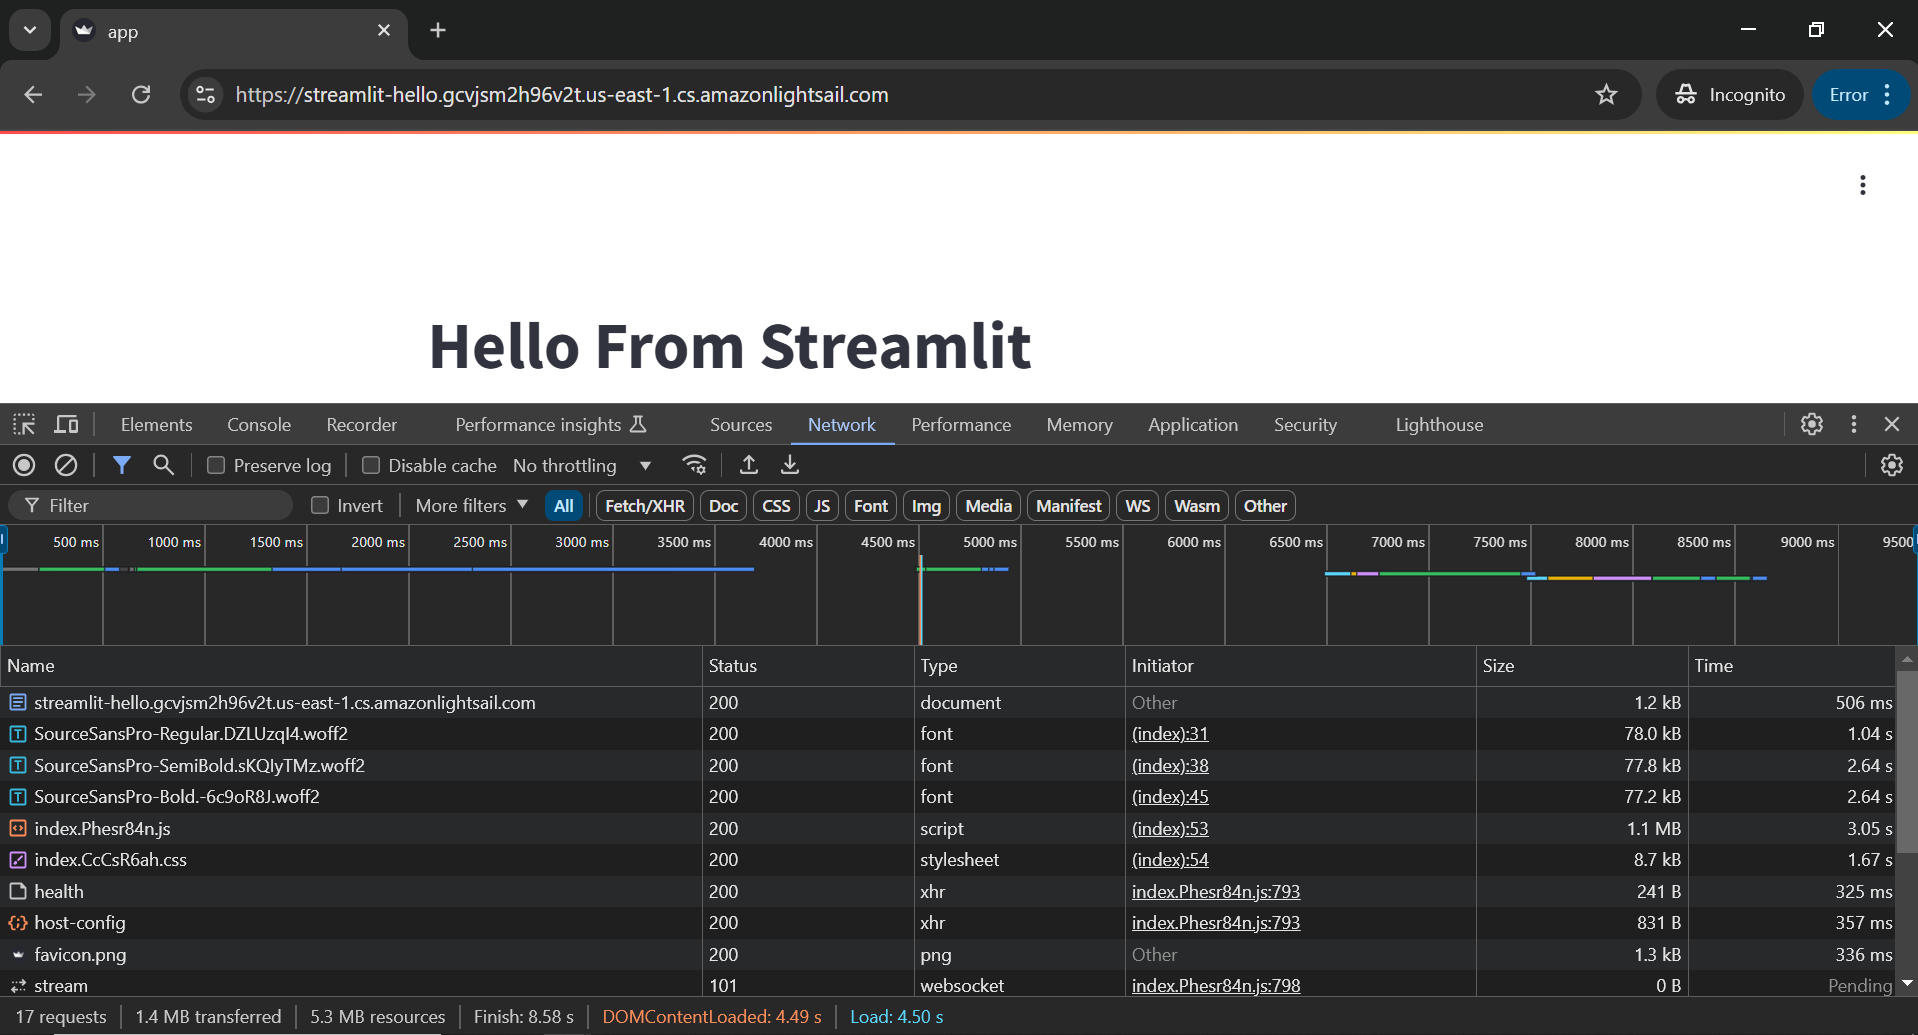Open network search with magnifier icon
The width and height of the screenshot is (1918, 1035).
pos(163,465)
